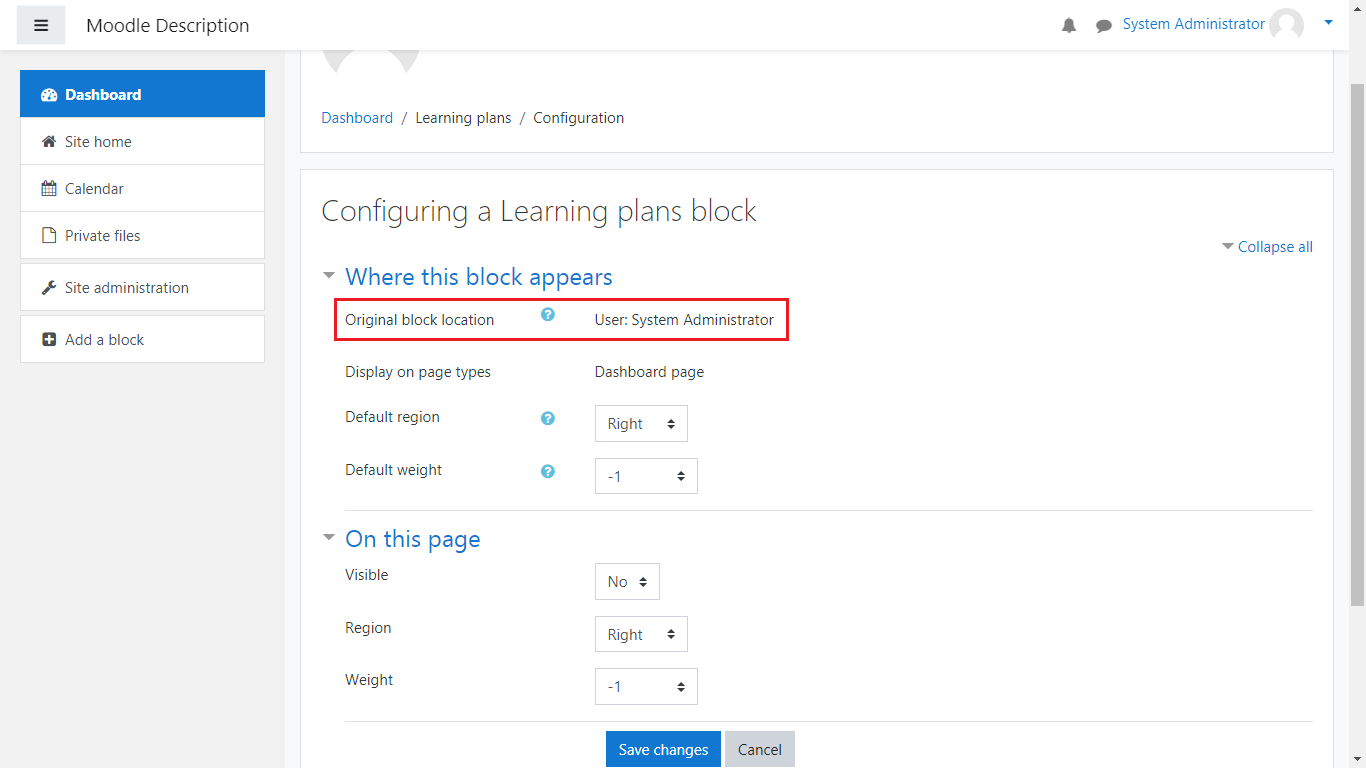Go to Site home in sidebar
1366x768 pixels.
[x=98, y=142]
